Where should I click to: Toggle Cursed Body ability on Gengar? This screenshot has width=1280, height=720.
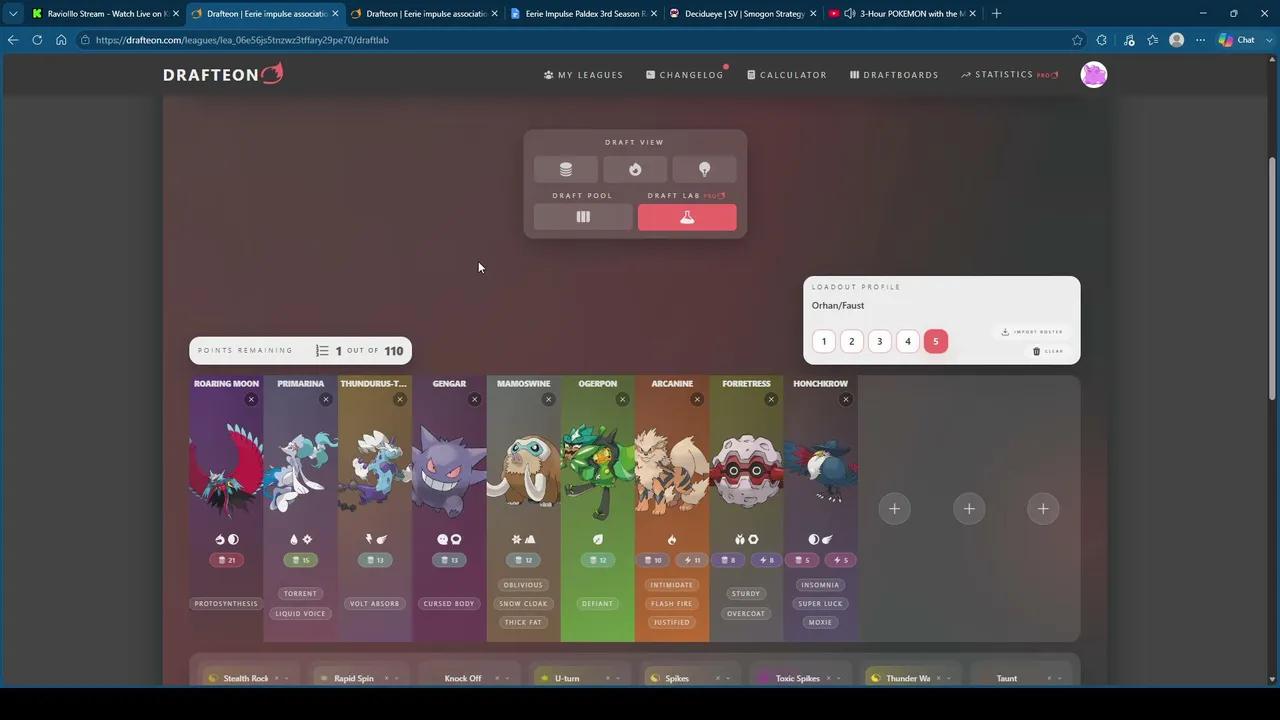pyautogui.click(x=449, y=604)
